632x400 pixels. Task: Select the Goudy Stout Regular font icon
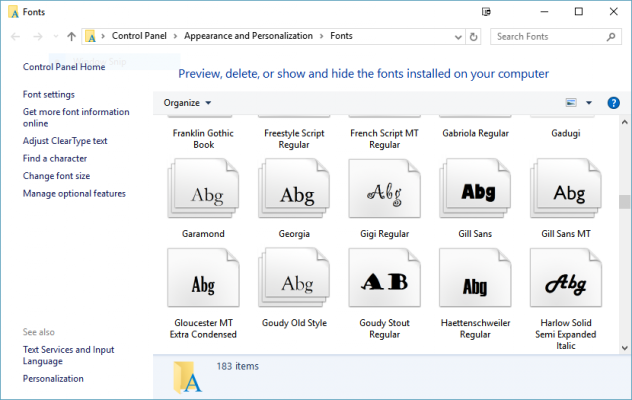pyautogui.click(x=385, y=278)
